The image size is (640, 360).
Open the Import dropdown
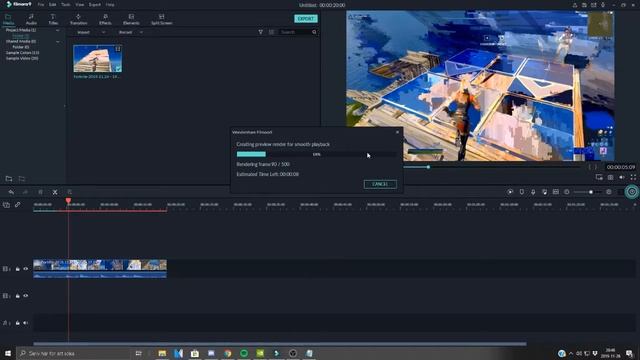(x=91, y=32)
